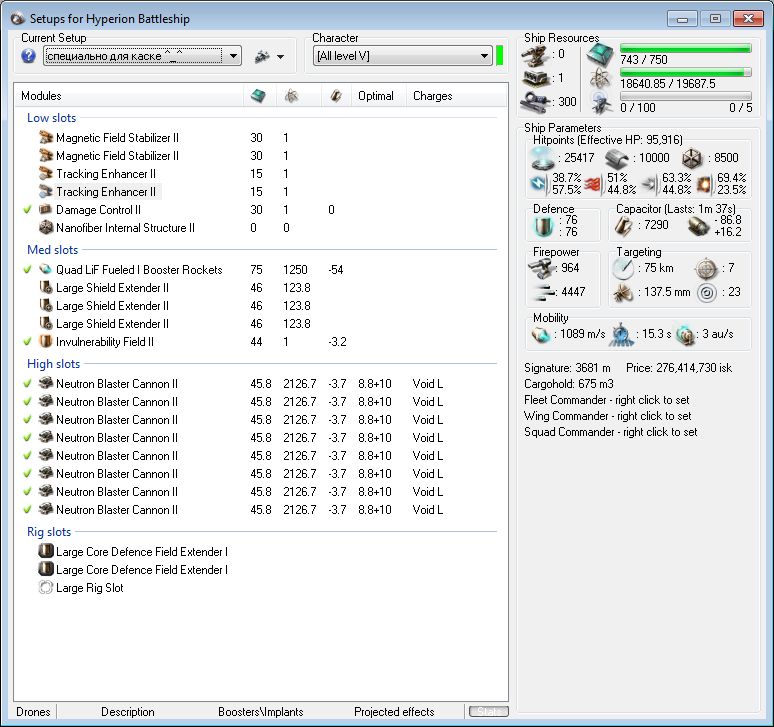The height and width of the screenshot is (727, 774).
Task: Click the blue help question mark icon
Action: (x=28, y=56)
